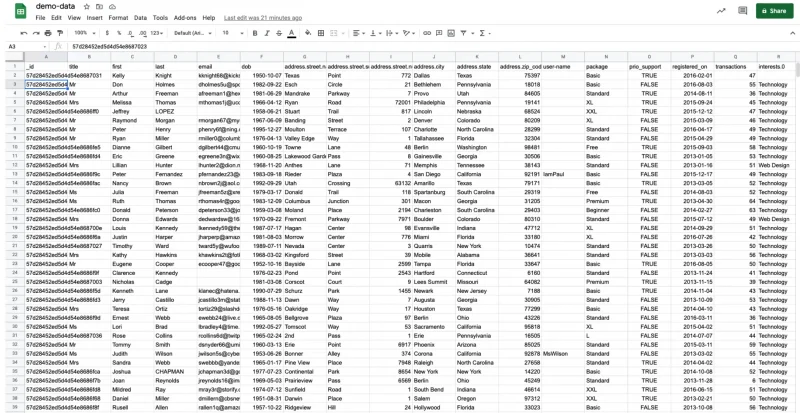Open the Format menu
Image resolution: width=800 pixels, height=413 pixels.
[118, 18]
